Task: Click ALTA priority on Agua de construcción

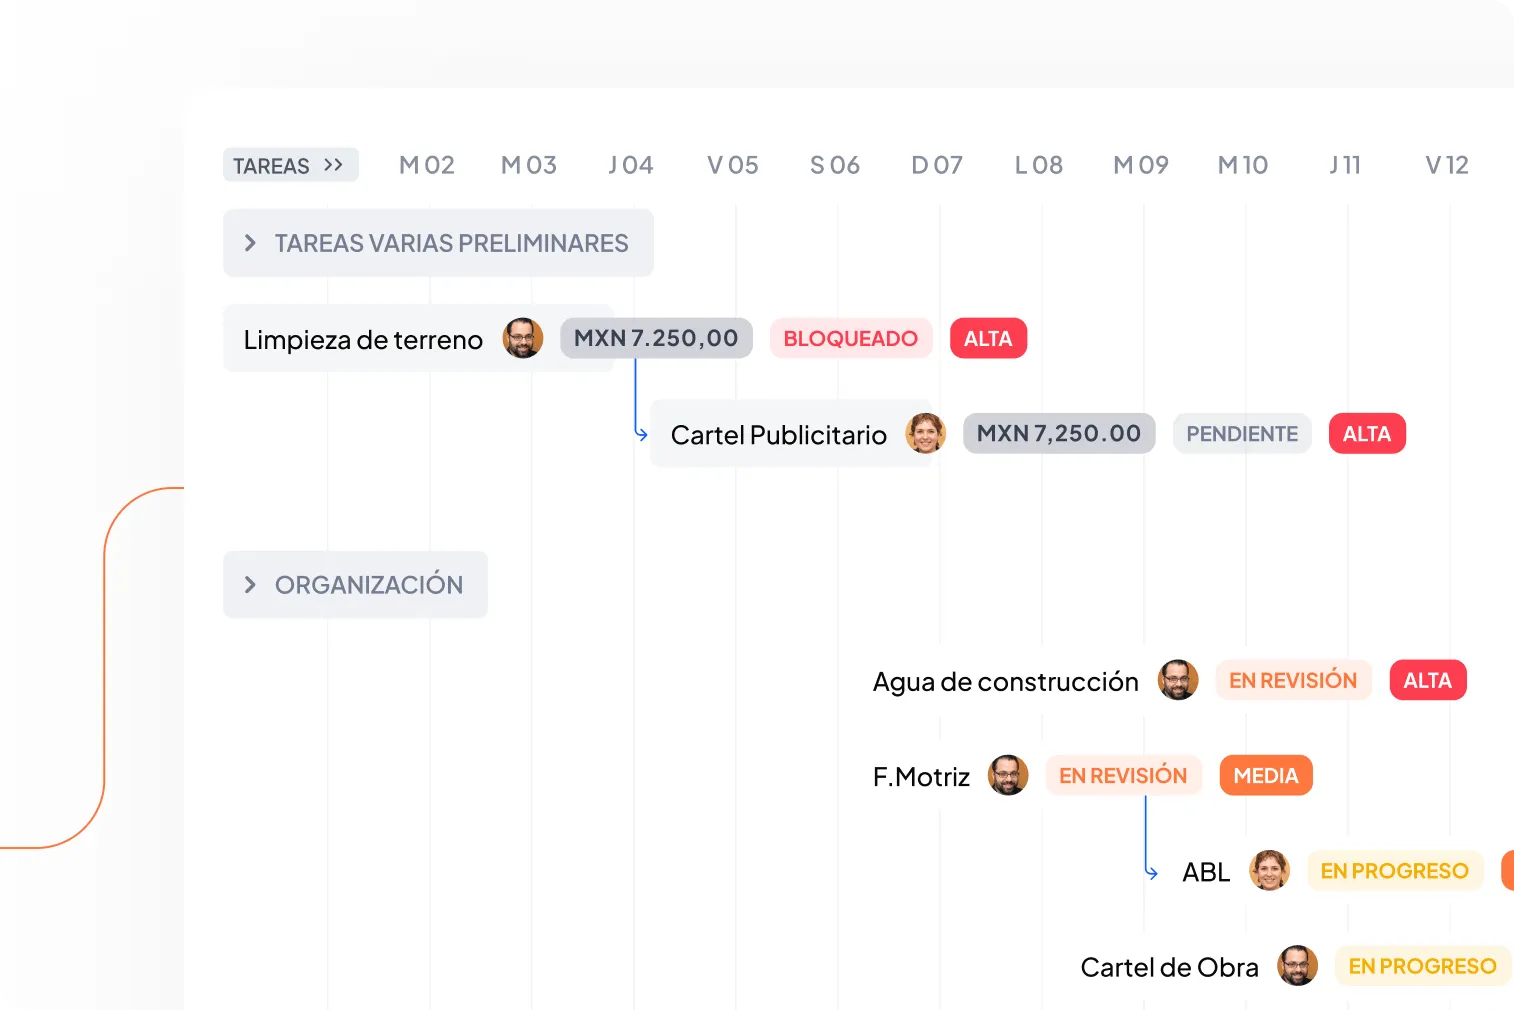Action: [x=1428, y=680]
